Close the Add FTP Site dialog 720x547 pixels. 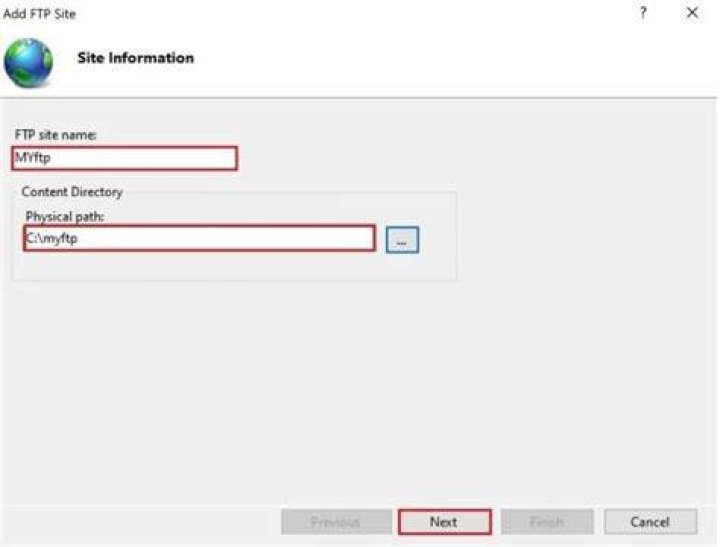(x=692, y=13)
